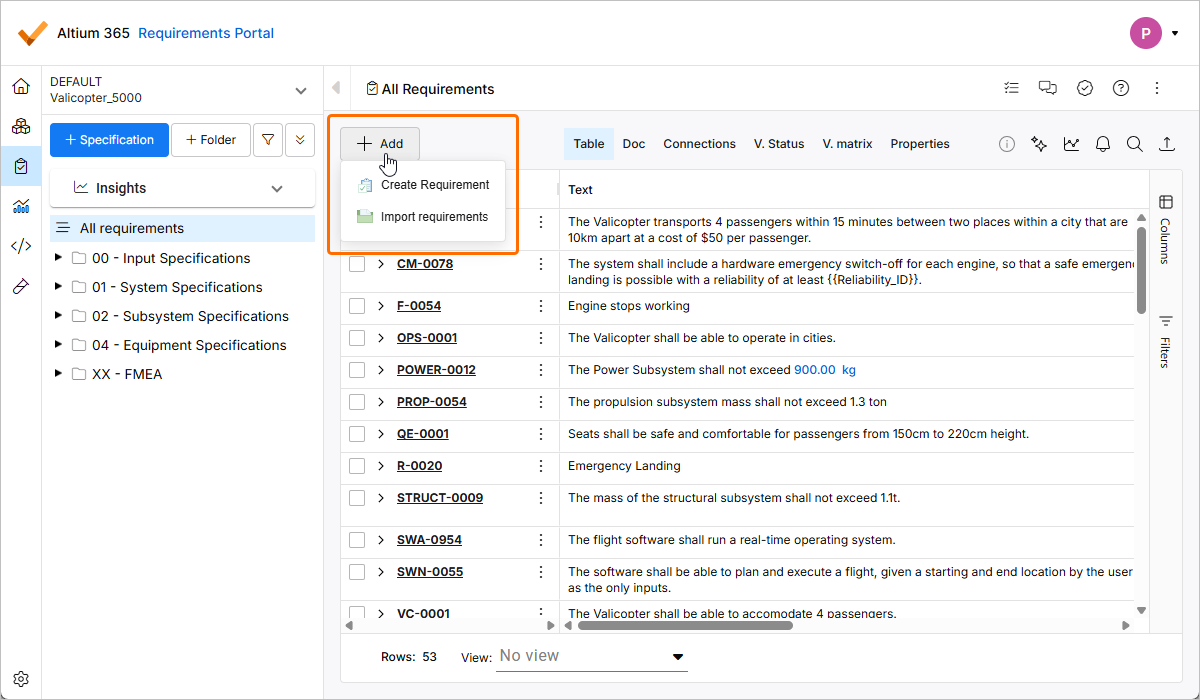Select the Table tab

[589, 144]
